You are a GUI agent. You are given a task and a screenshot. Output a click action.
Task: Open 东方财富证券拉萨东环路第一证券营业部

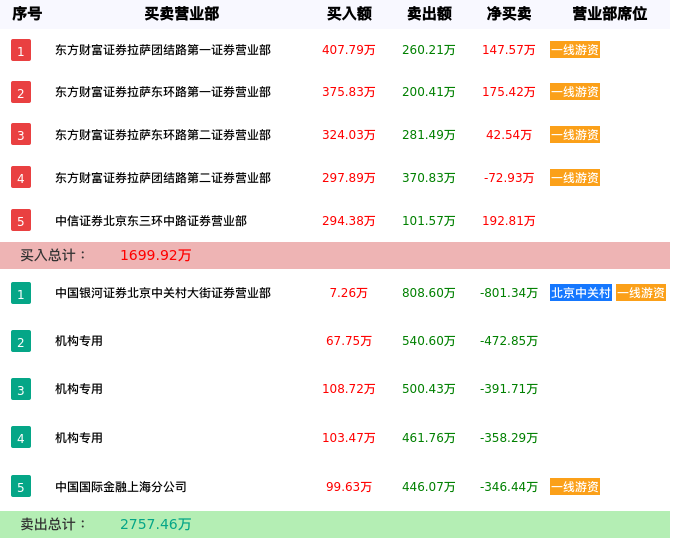click(163, 92)
